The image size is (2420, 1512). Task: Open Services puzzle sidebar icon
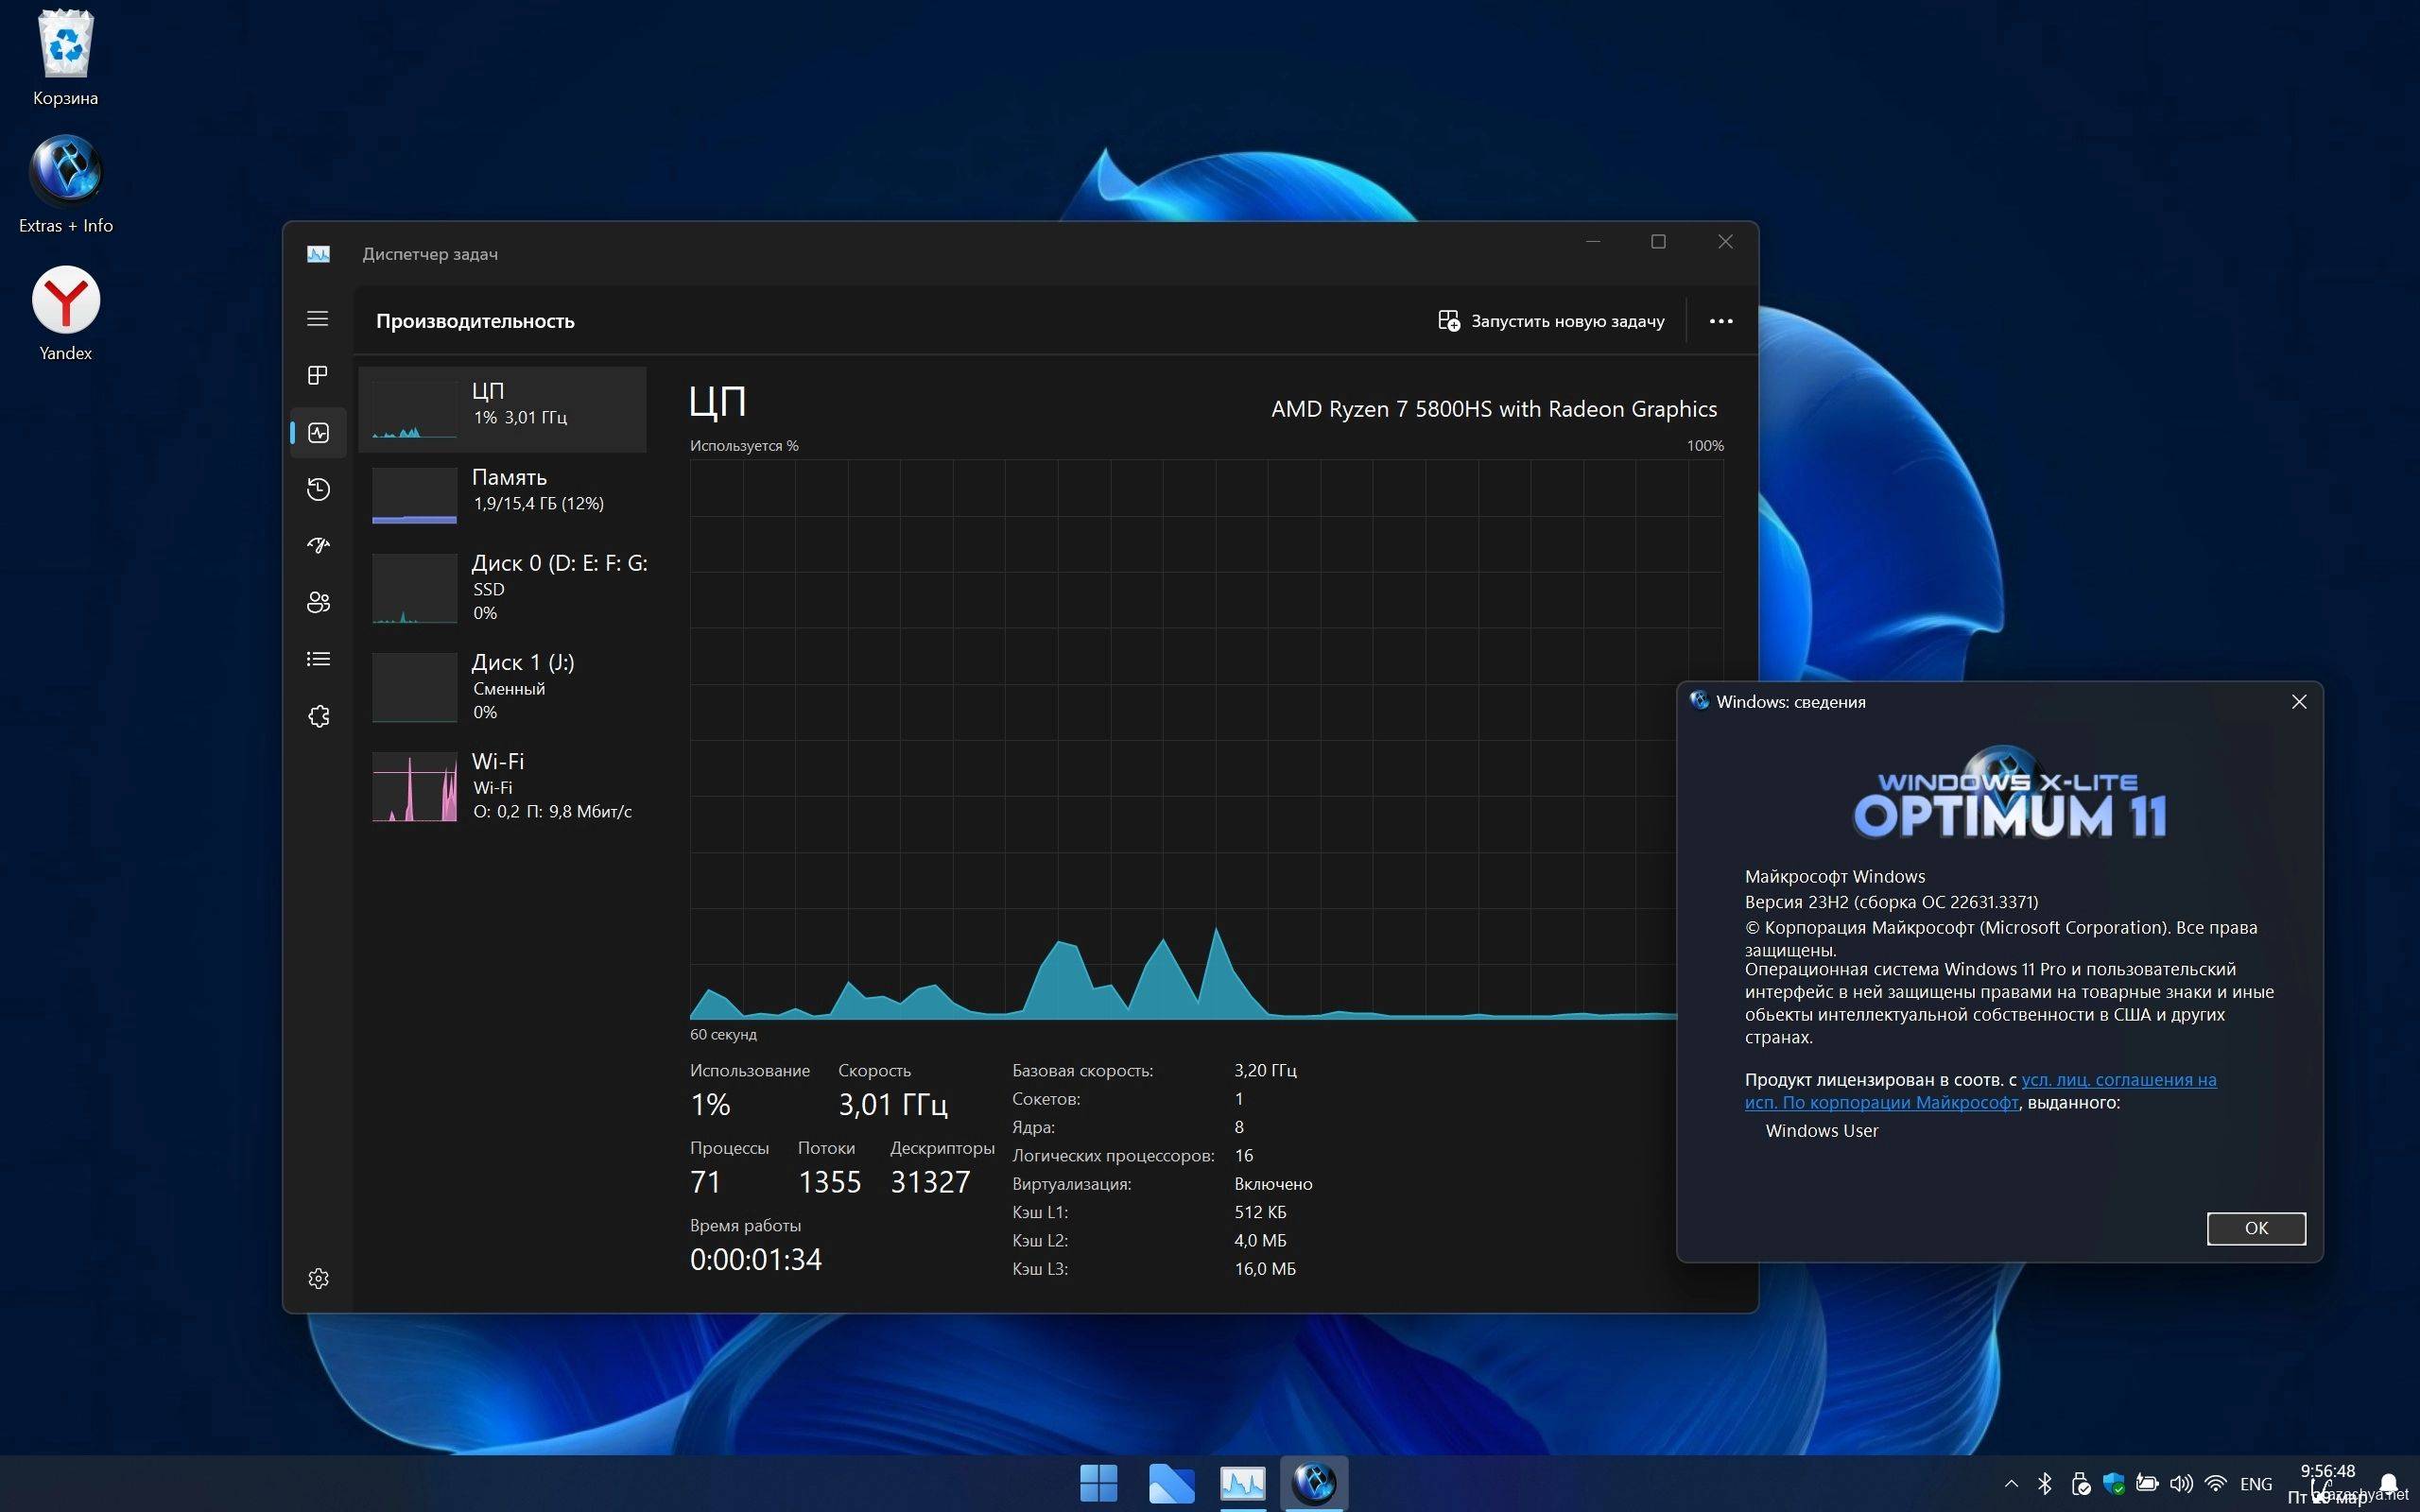(x=318, y=716)
